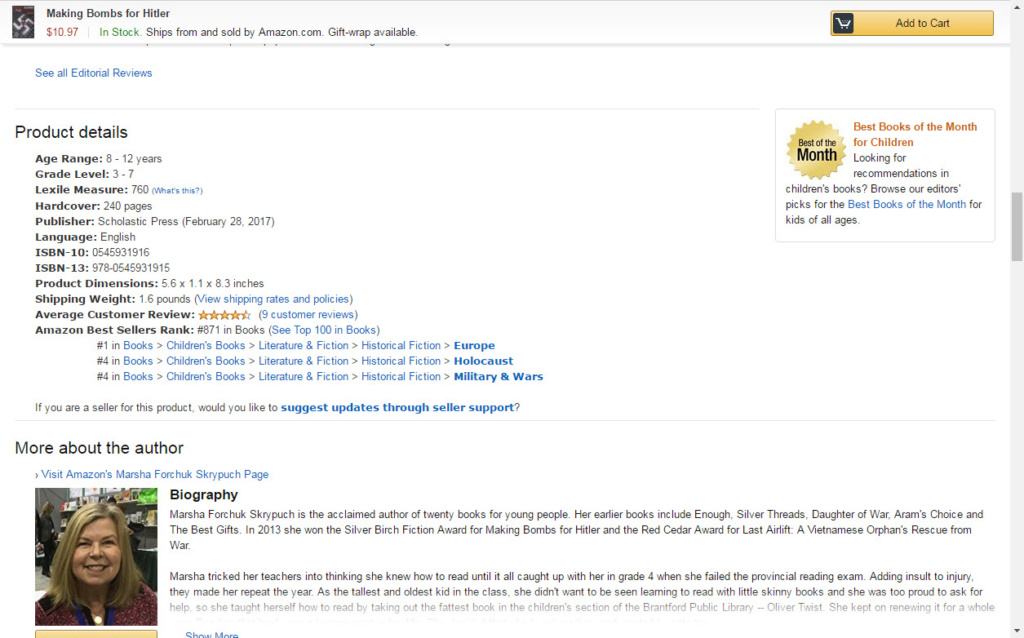
Task: See Top 100 in Books
Action: 325,330
